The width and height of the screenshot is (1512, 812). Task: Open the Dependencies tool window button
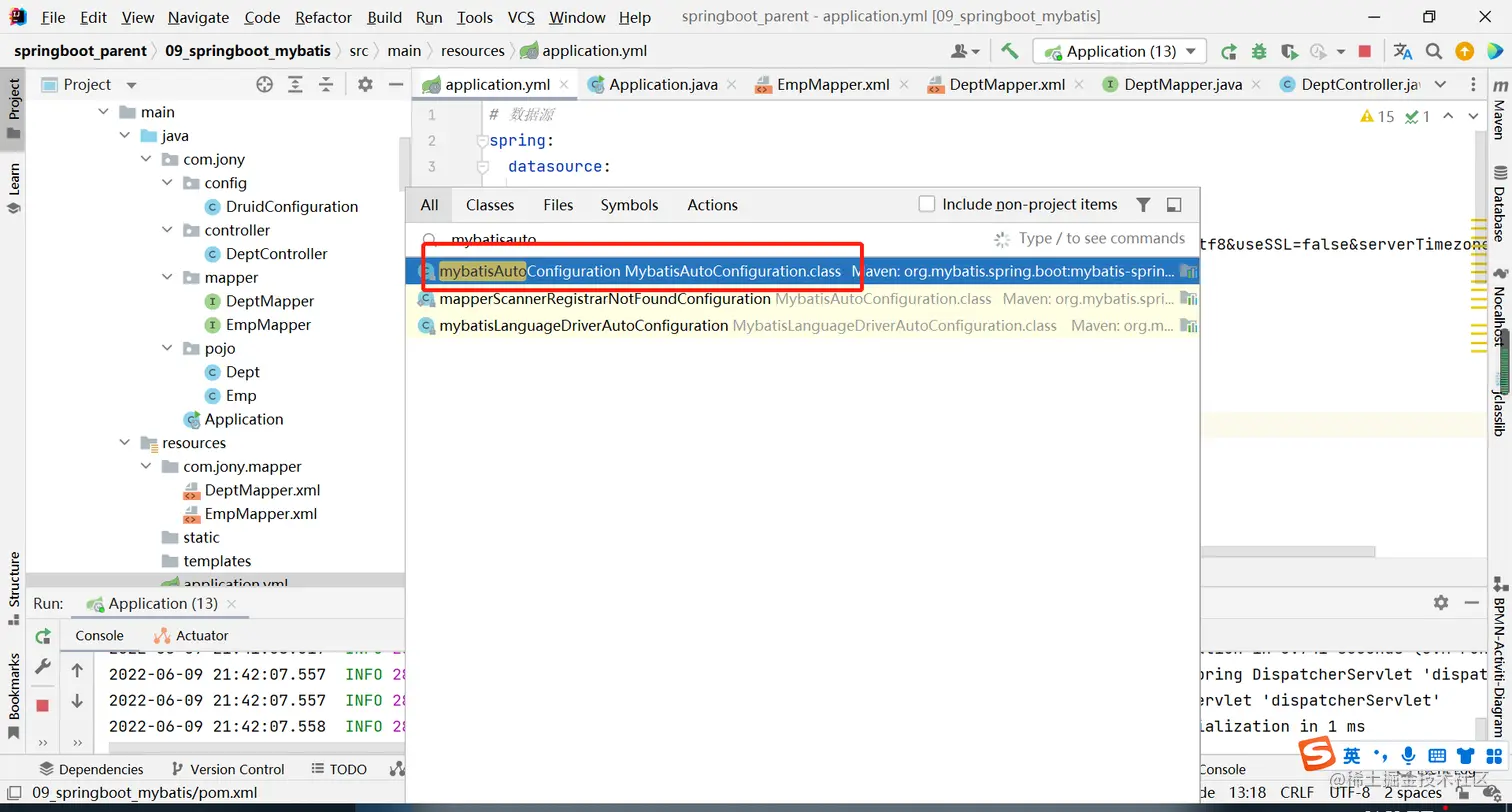[91, 769]
